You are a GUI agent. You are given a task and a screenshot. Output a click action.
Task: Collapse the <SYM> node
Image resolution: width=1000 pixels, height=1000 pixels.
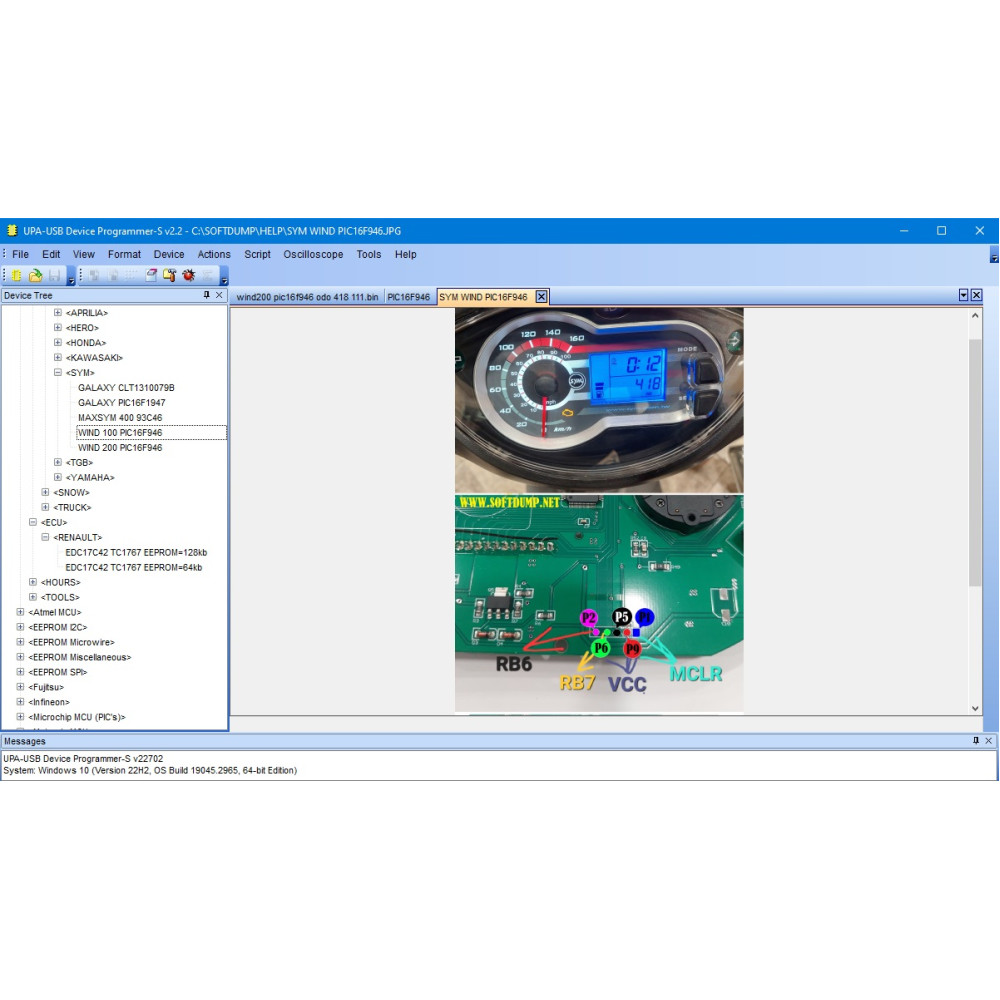(x=57, y=372)
